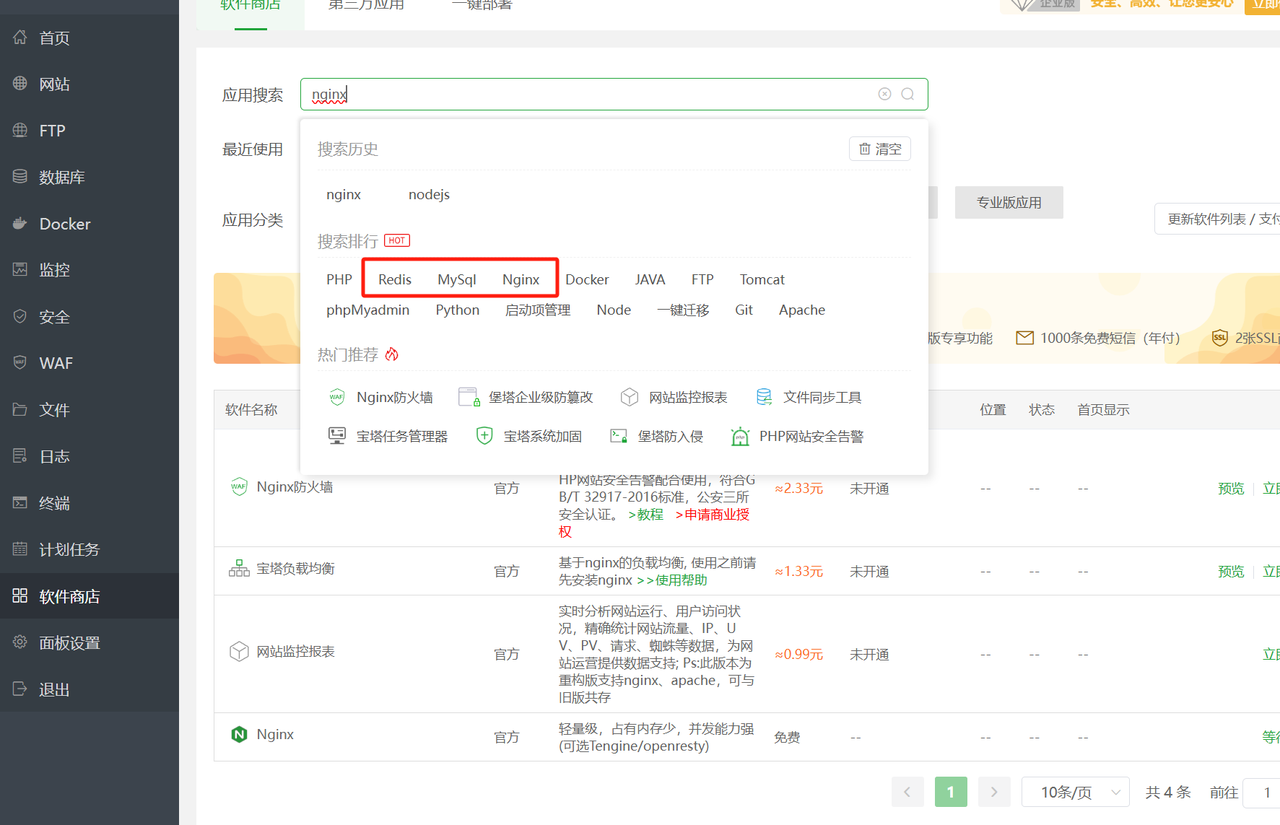Click the 应用搜索 input field
1280x825 pixels.
tap(614, 94)
